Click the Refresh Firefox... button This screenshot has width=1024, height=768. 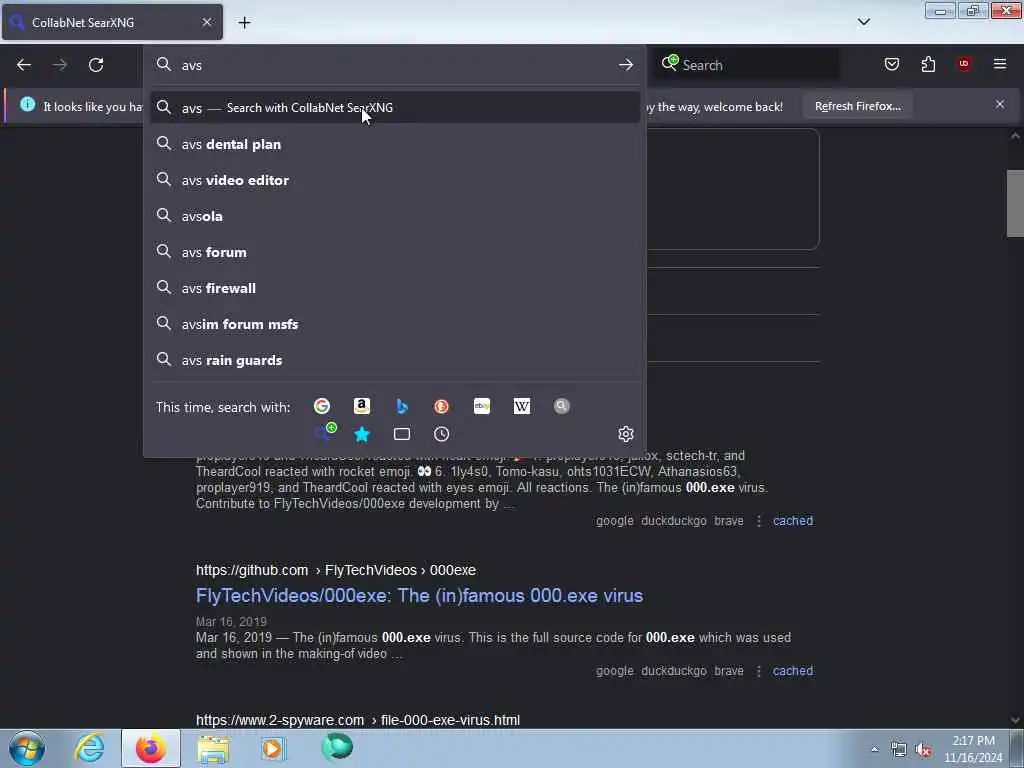(x=857, y=106)
